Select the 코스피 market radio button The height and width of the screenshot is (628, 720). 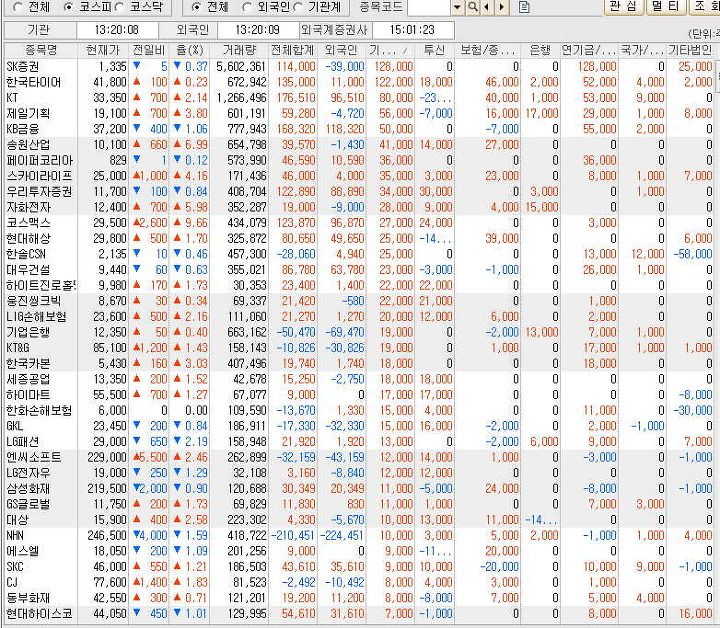(69, 7)
